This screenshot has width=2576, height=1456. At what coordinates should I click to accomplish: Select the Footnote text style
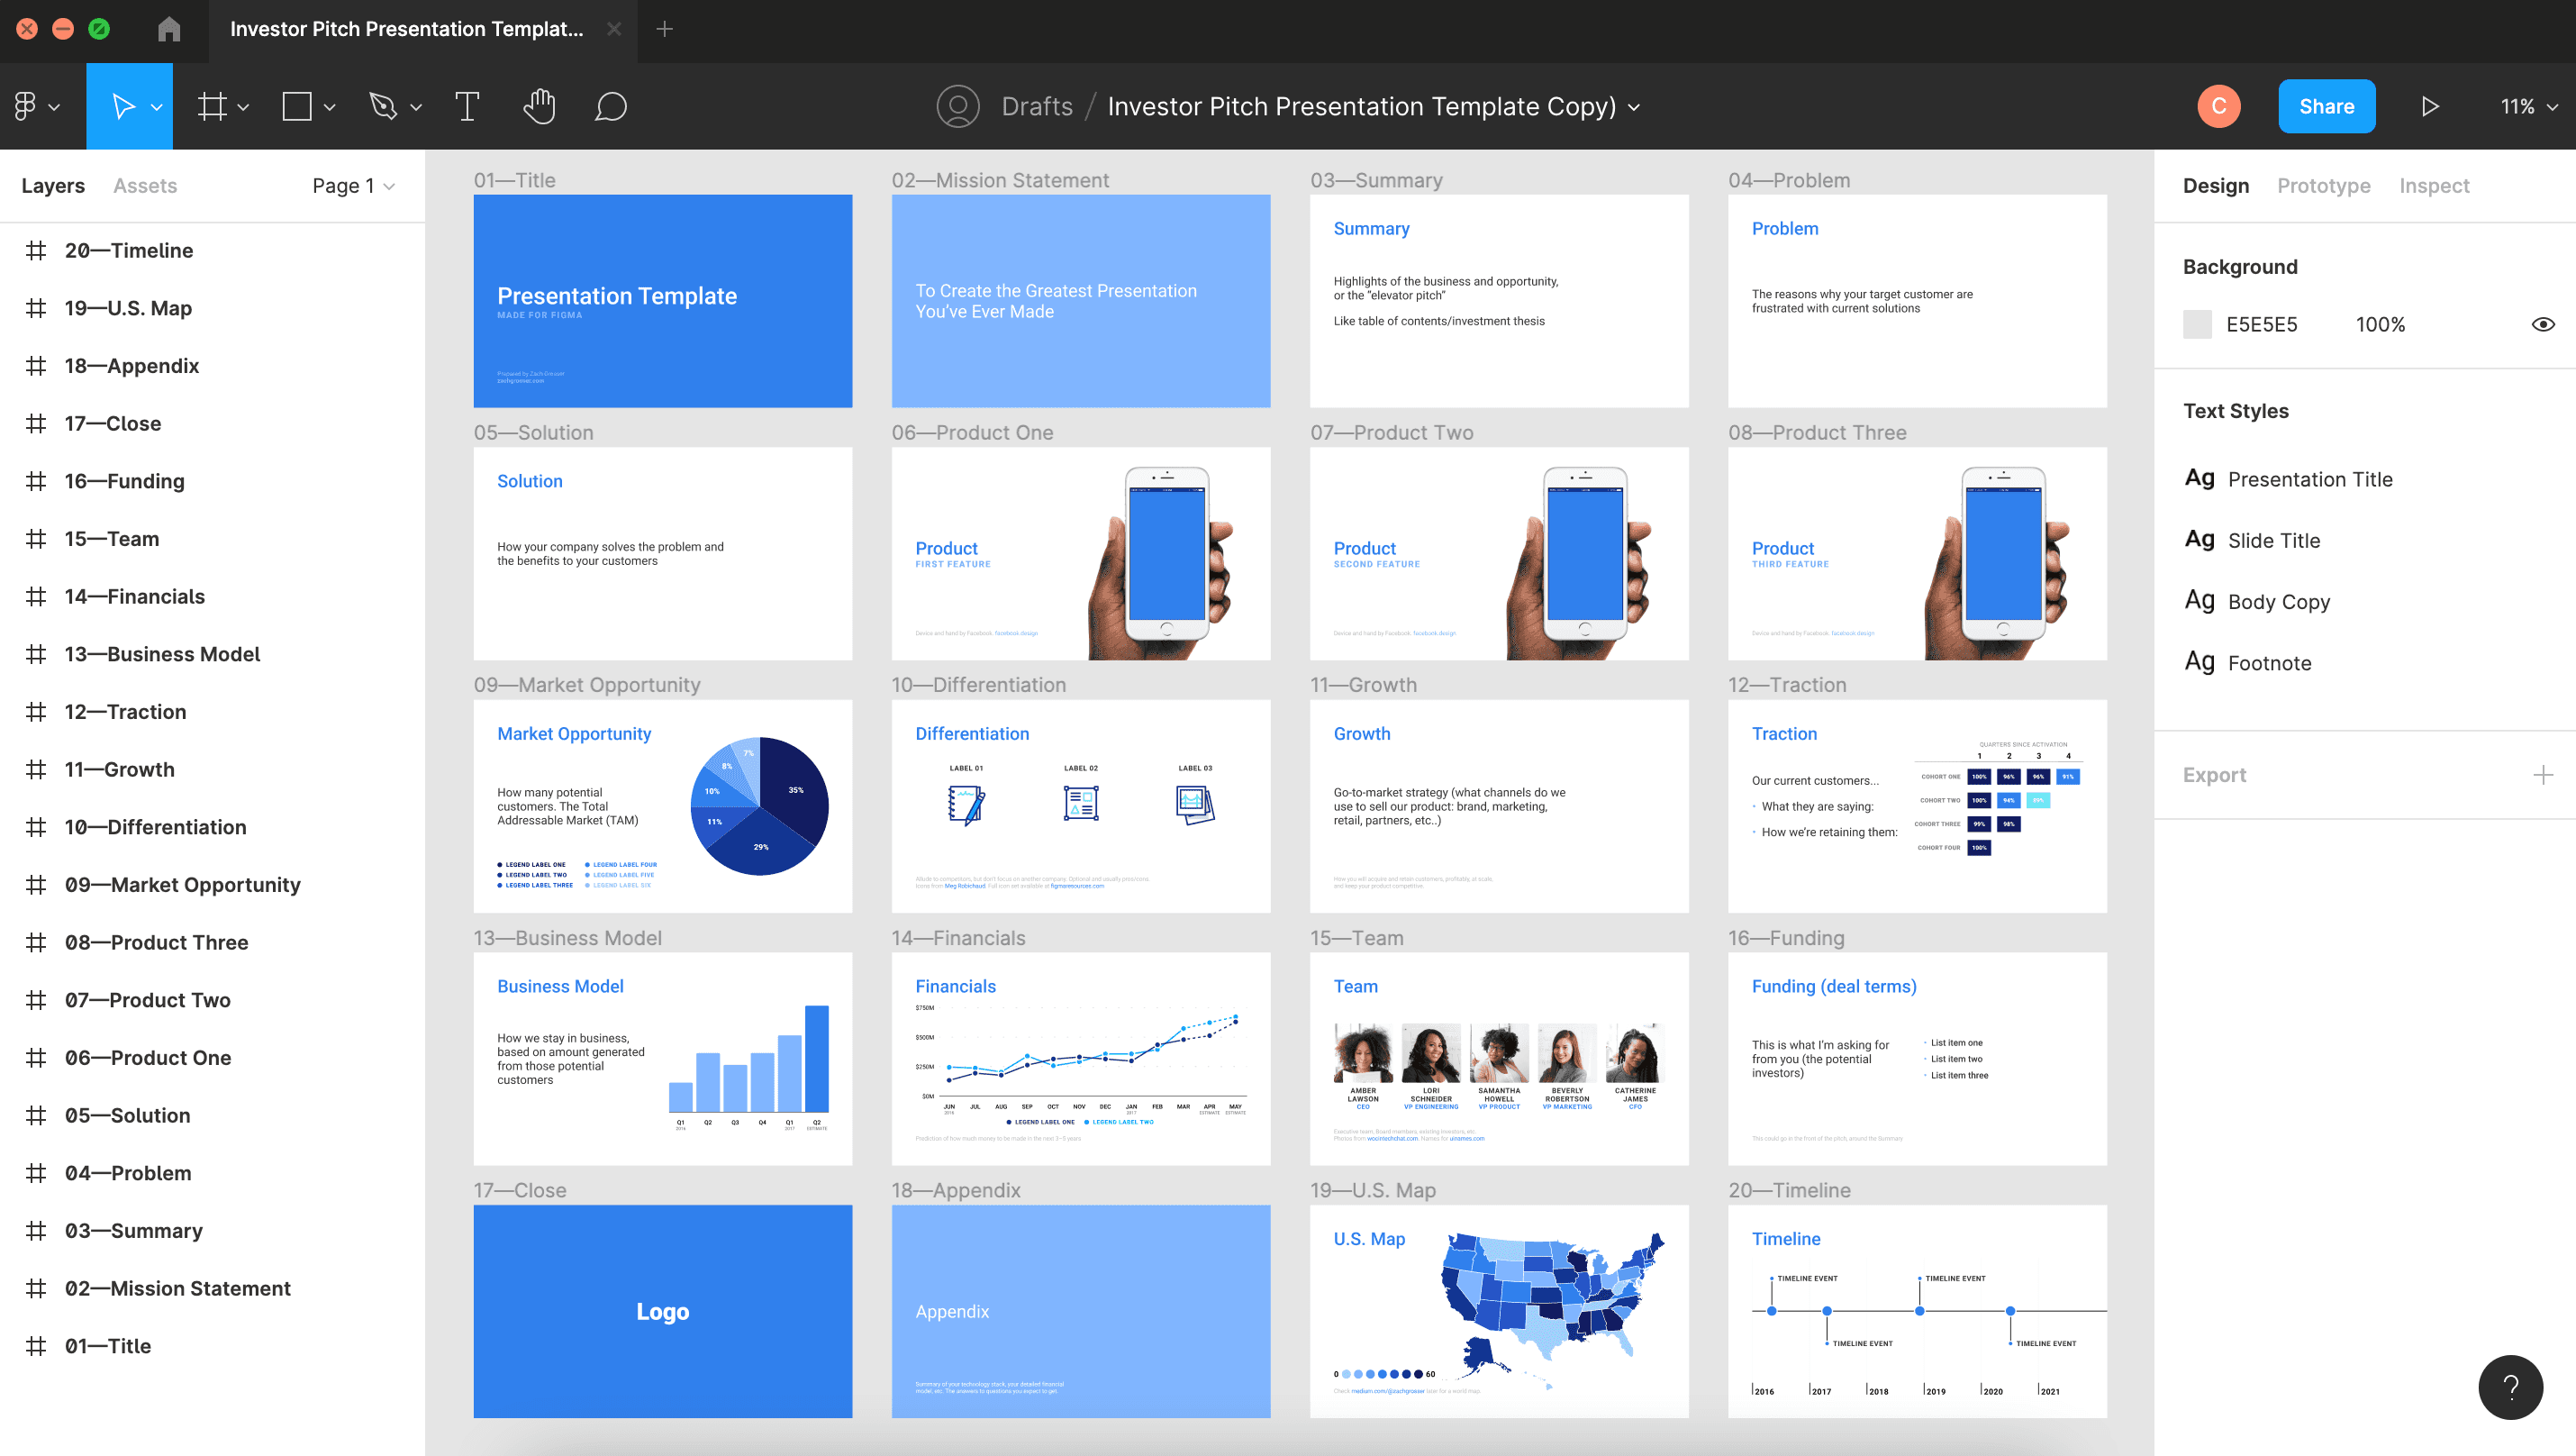click(x=2269, y=662)
